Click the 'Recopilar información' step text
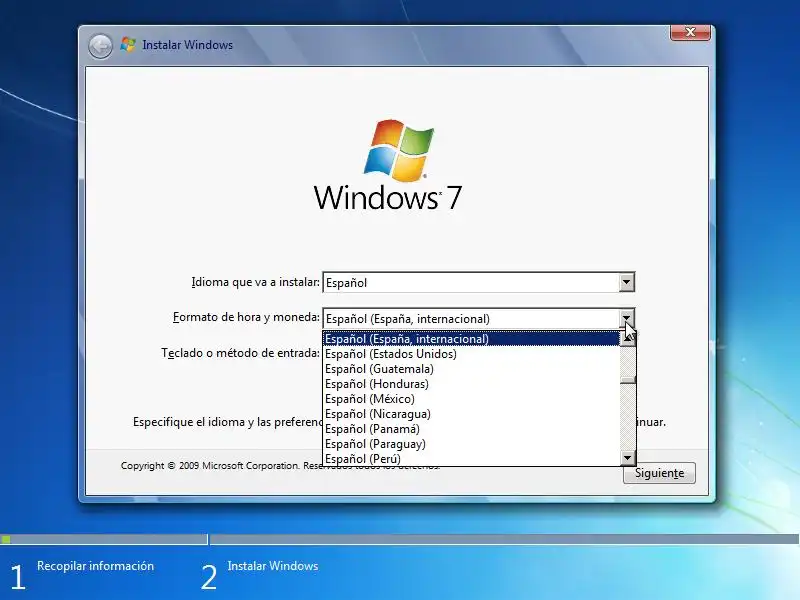Screen dimensions: 800x600 coord(95,566)
